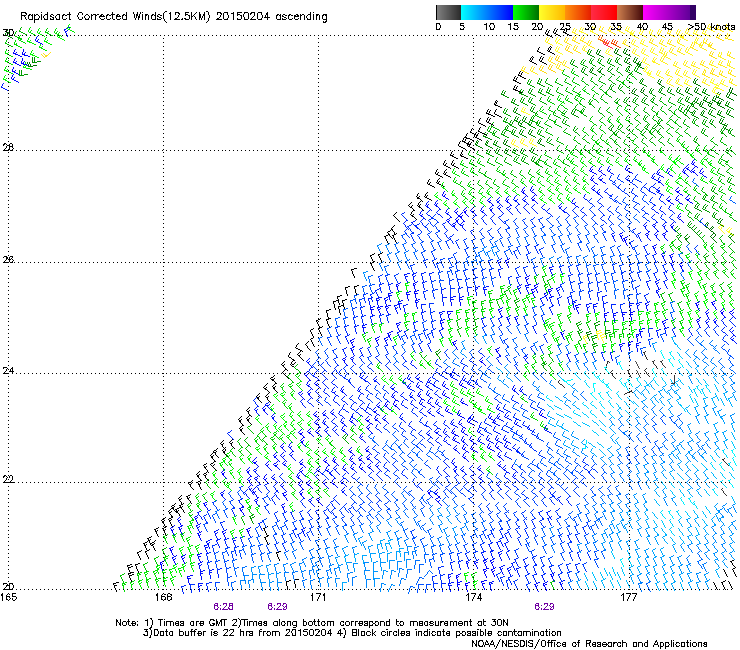Click the dark purple 45-50 legend segment
740x650 pixels.
point(682,12)
